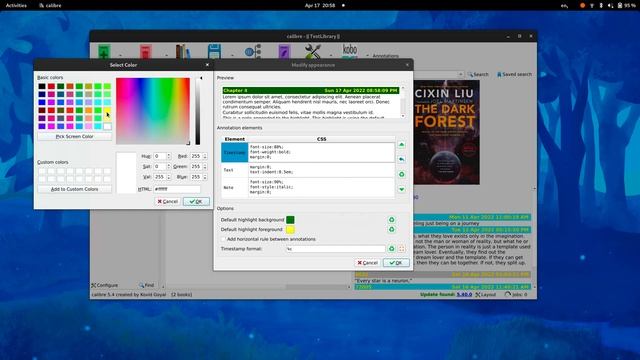Click the blue undo arrow beside CSS table
This screenshot has height=360, width=640.
(x=402, y=159)
